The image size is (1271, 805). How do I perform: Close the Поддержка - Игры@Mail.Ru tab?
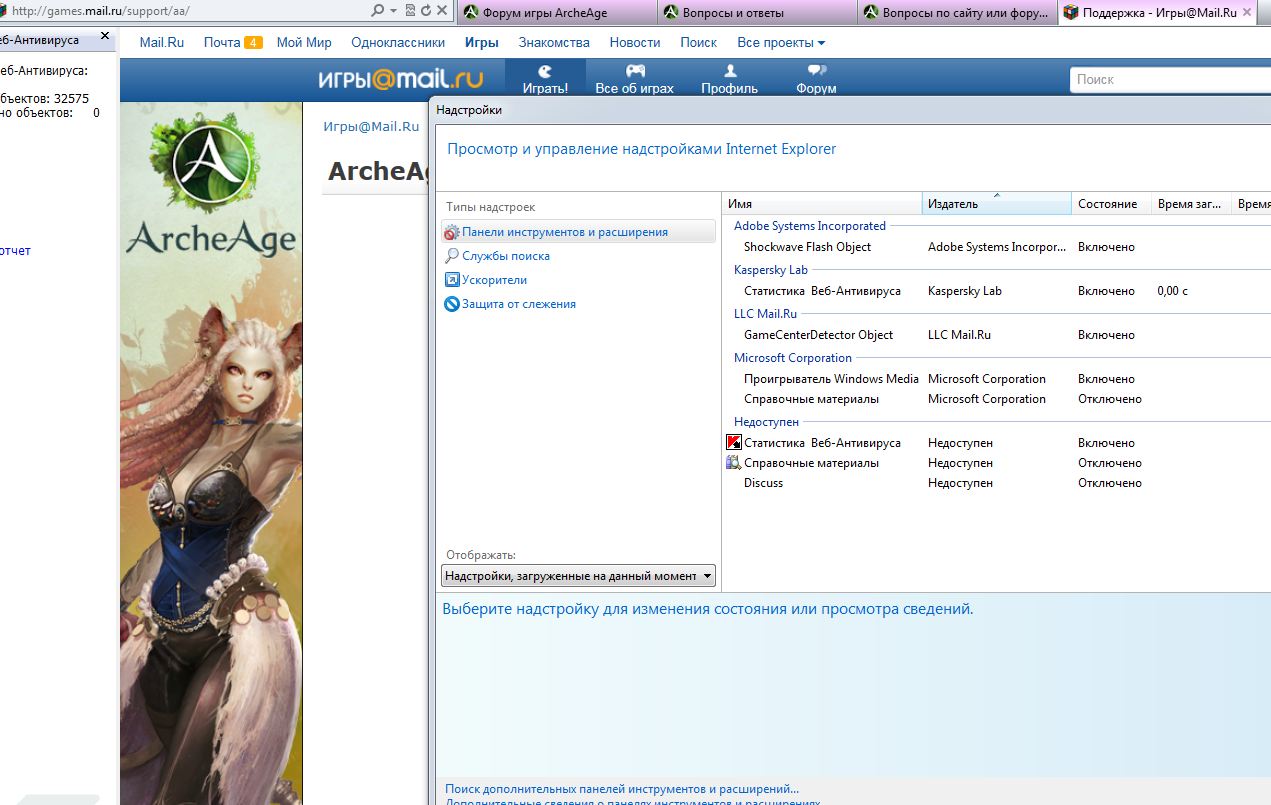1246,12
